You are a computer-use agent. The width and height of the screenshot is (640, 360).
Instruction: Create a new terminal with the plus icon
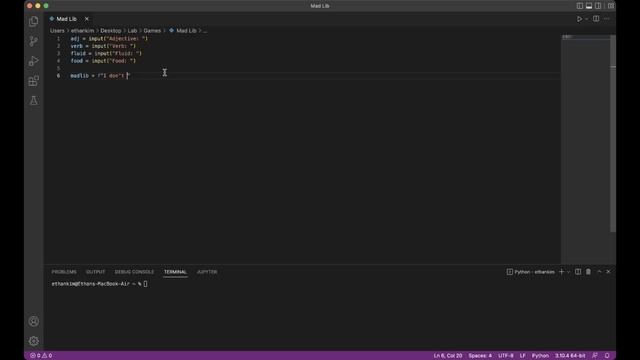click(561, 272)
